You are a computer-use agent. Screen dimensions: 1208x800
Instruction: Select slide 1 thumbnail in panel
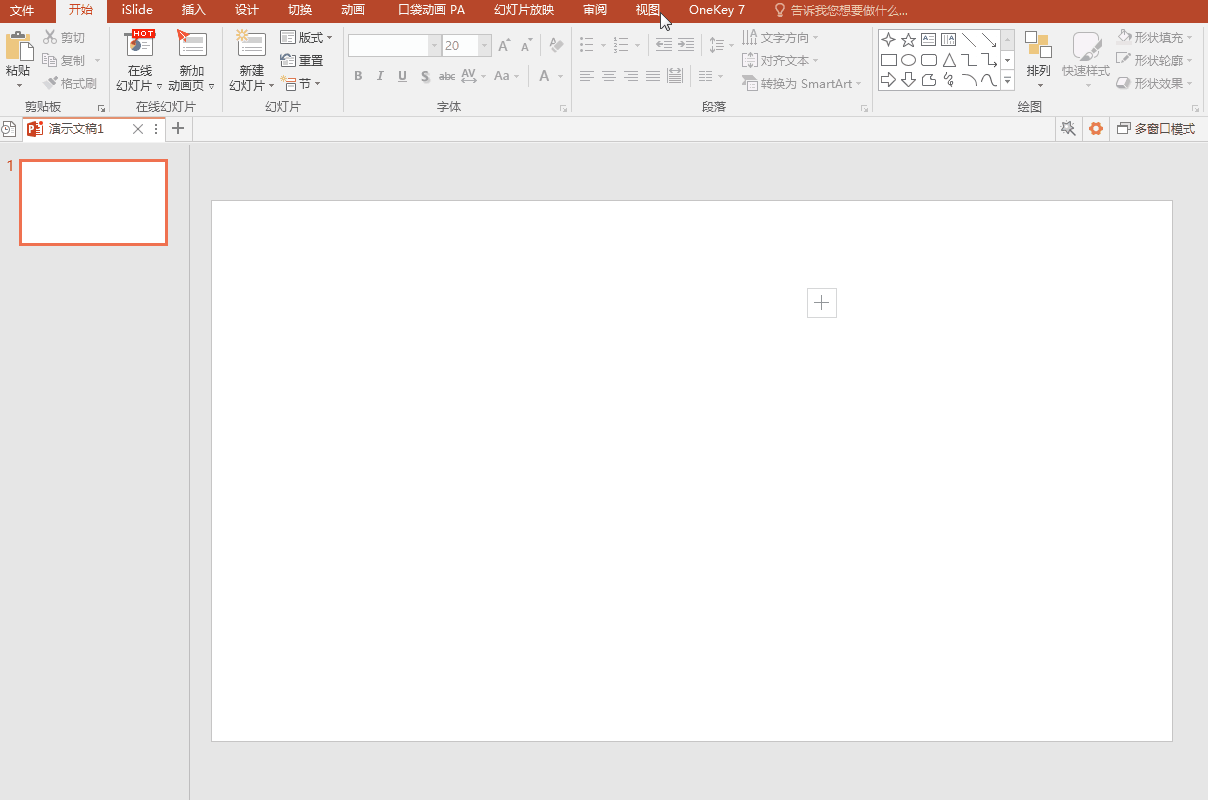coord(93,202)
